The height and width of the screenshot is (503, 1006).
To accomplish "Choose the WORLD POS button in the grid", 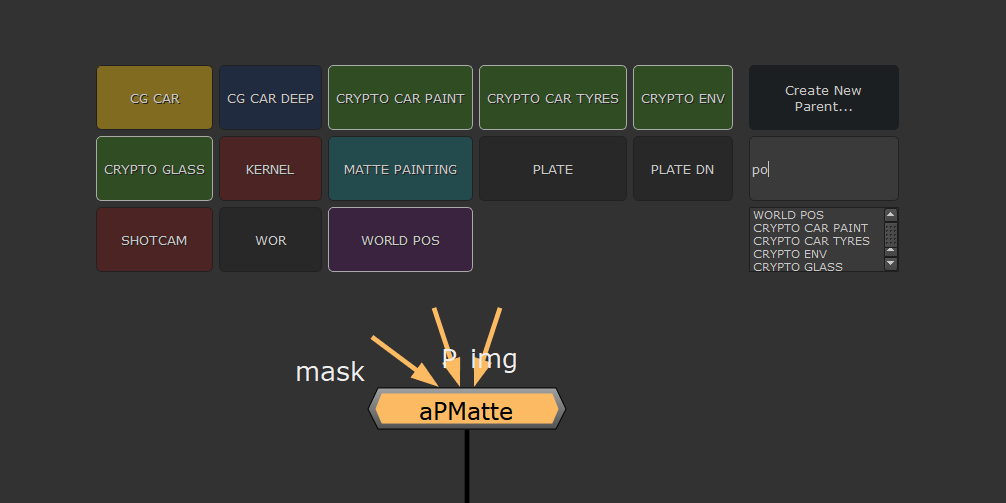I will pyautogui.click(x=400, y=240).
